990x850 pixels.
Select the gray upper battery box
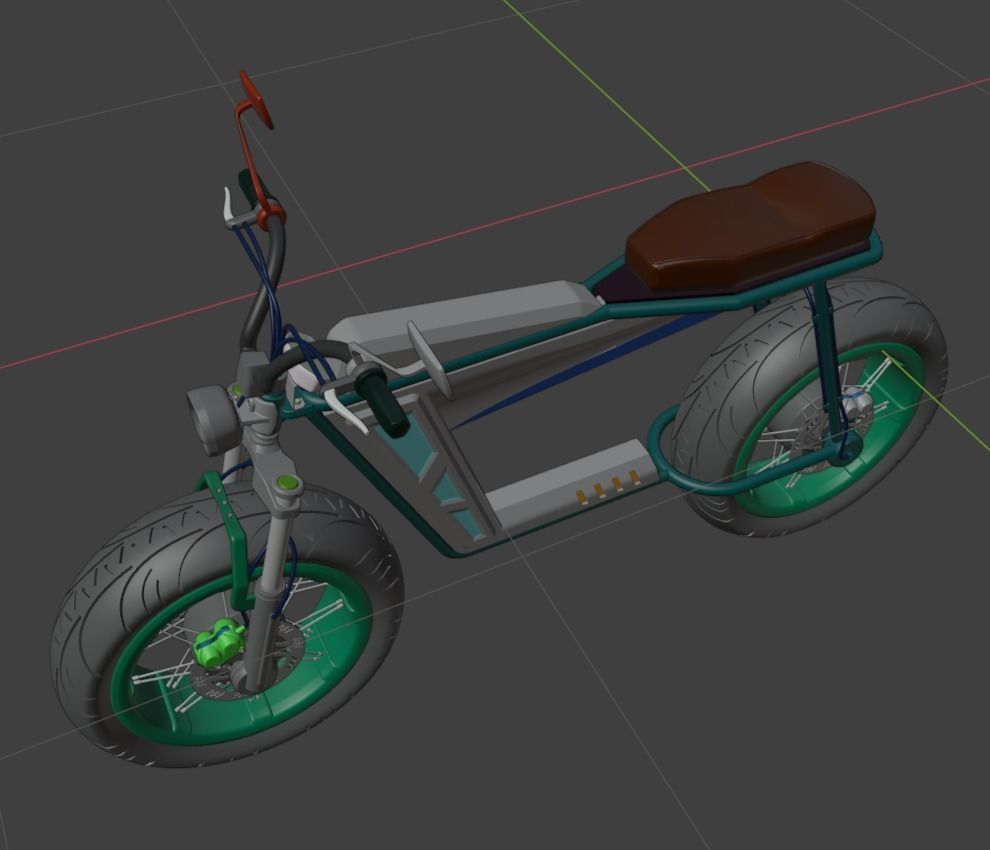coord(467,314)
